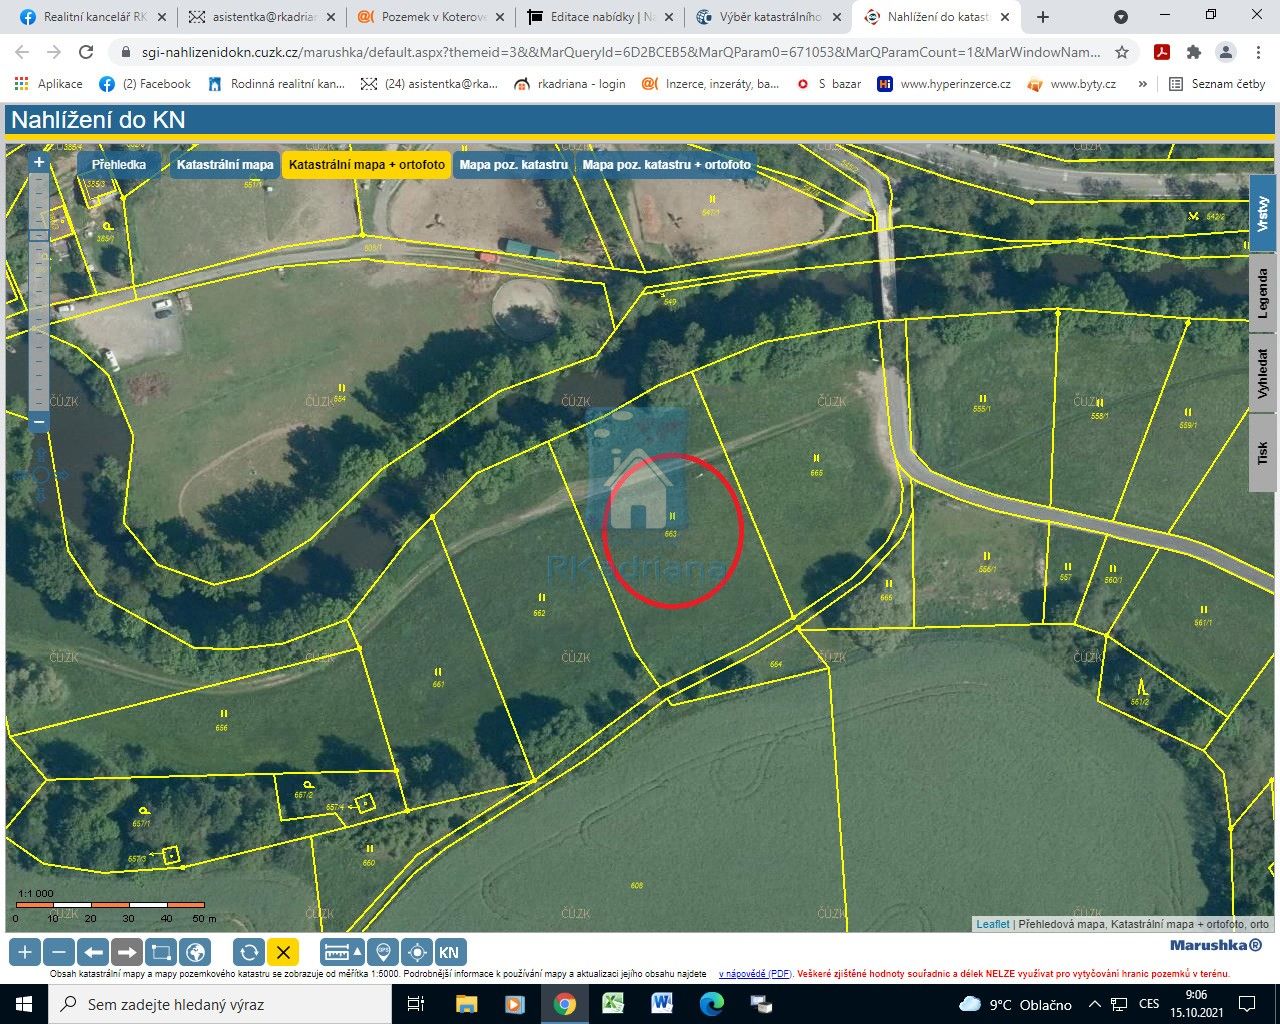The height and width of the screenshot is (1024, 1280).
Task: Expand the Vrstvy side panel
Action: (1263, 213)
